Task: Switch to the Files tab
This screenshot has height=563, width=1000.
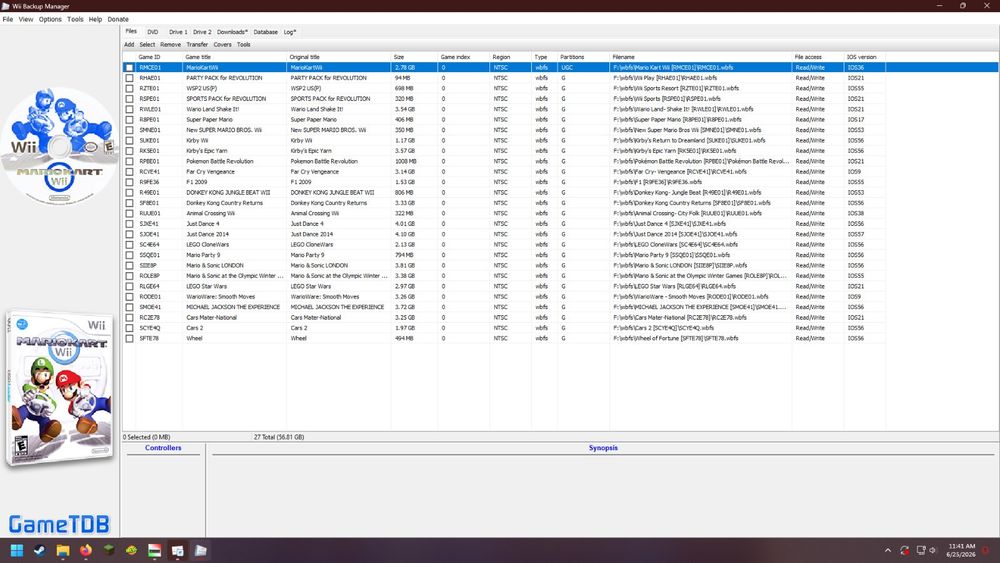Action: coord(131,31)
